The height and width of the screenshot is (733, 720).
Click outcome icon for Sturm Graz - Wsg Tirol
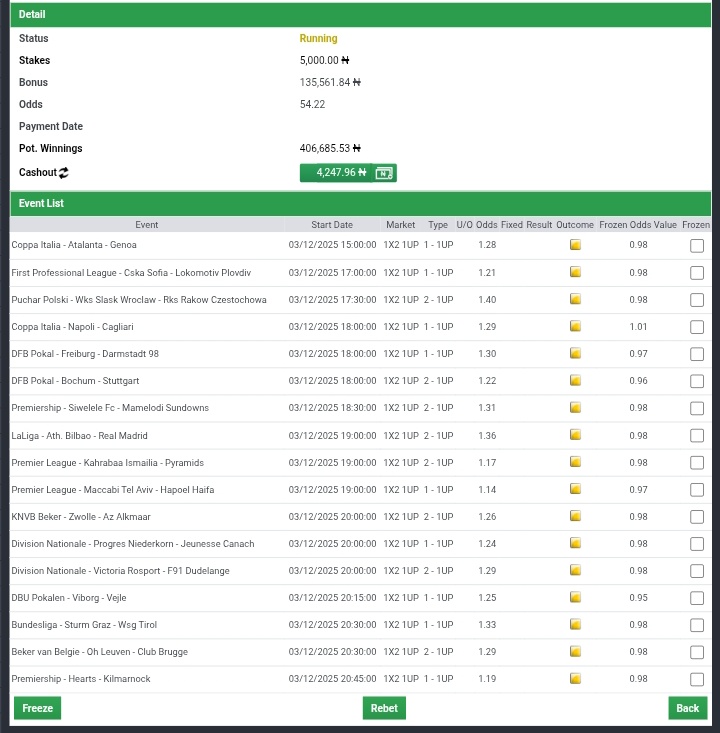coord(576,625)
